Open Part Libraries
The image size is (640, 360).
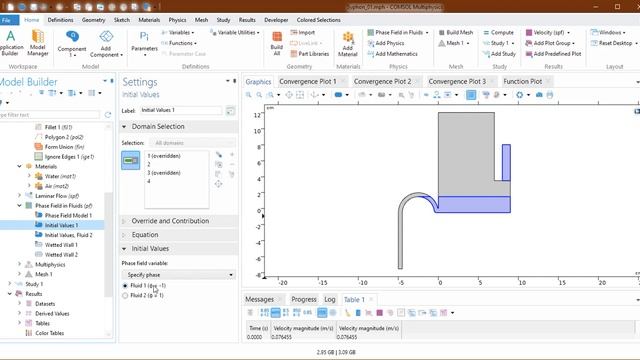310,53
